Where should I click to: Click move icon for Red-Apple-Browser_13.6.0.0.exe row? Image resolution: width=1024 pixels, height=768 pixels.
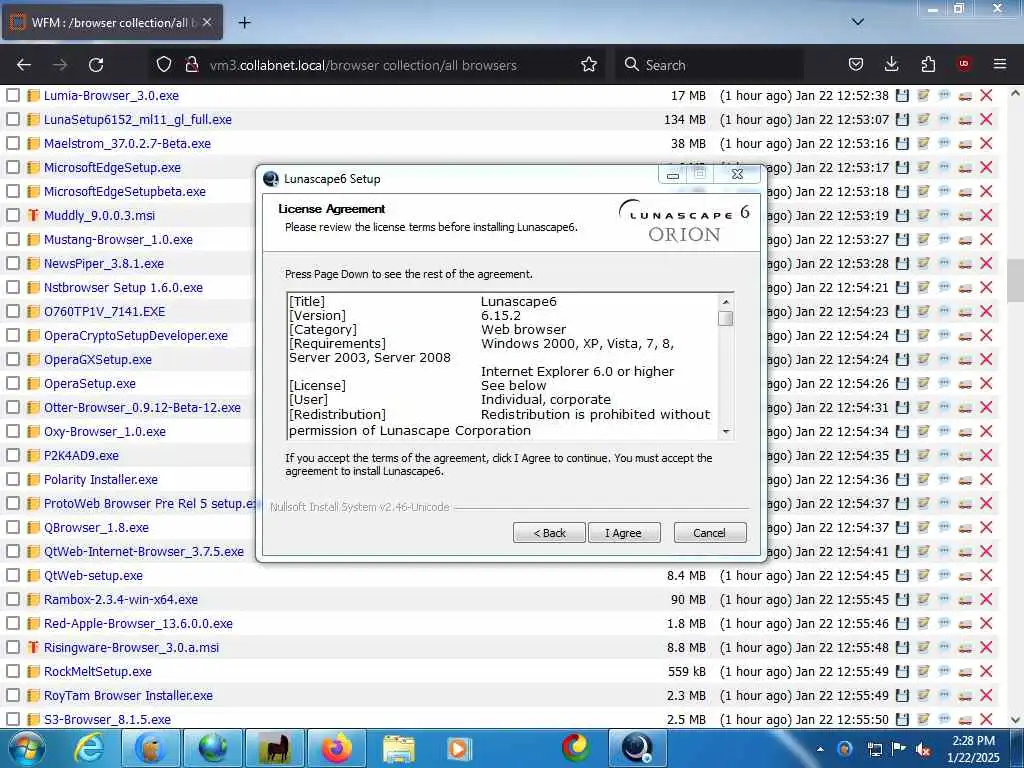(x=965, y=624)
